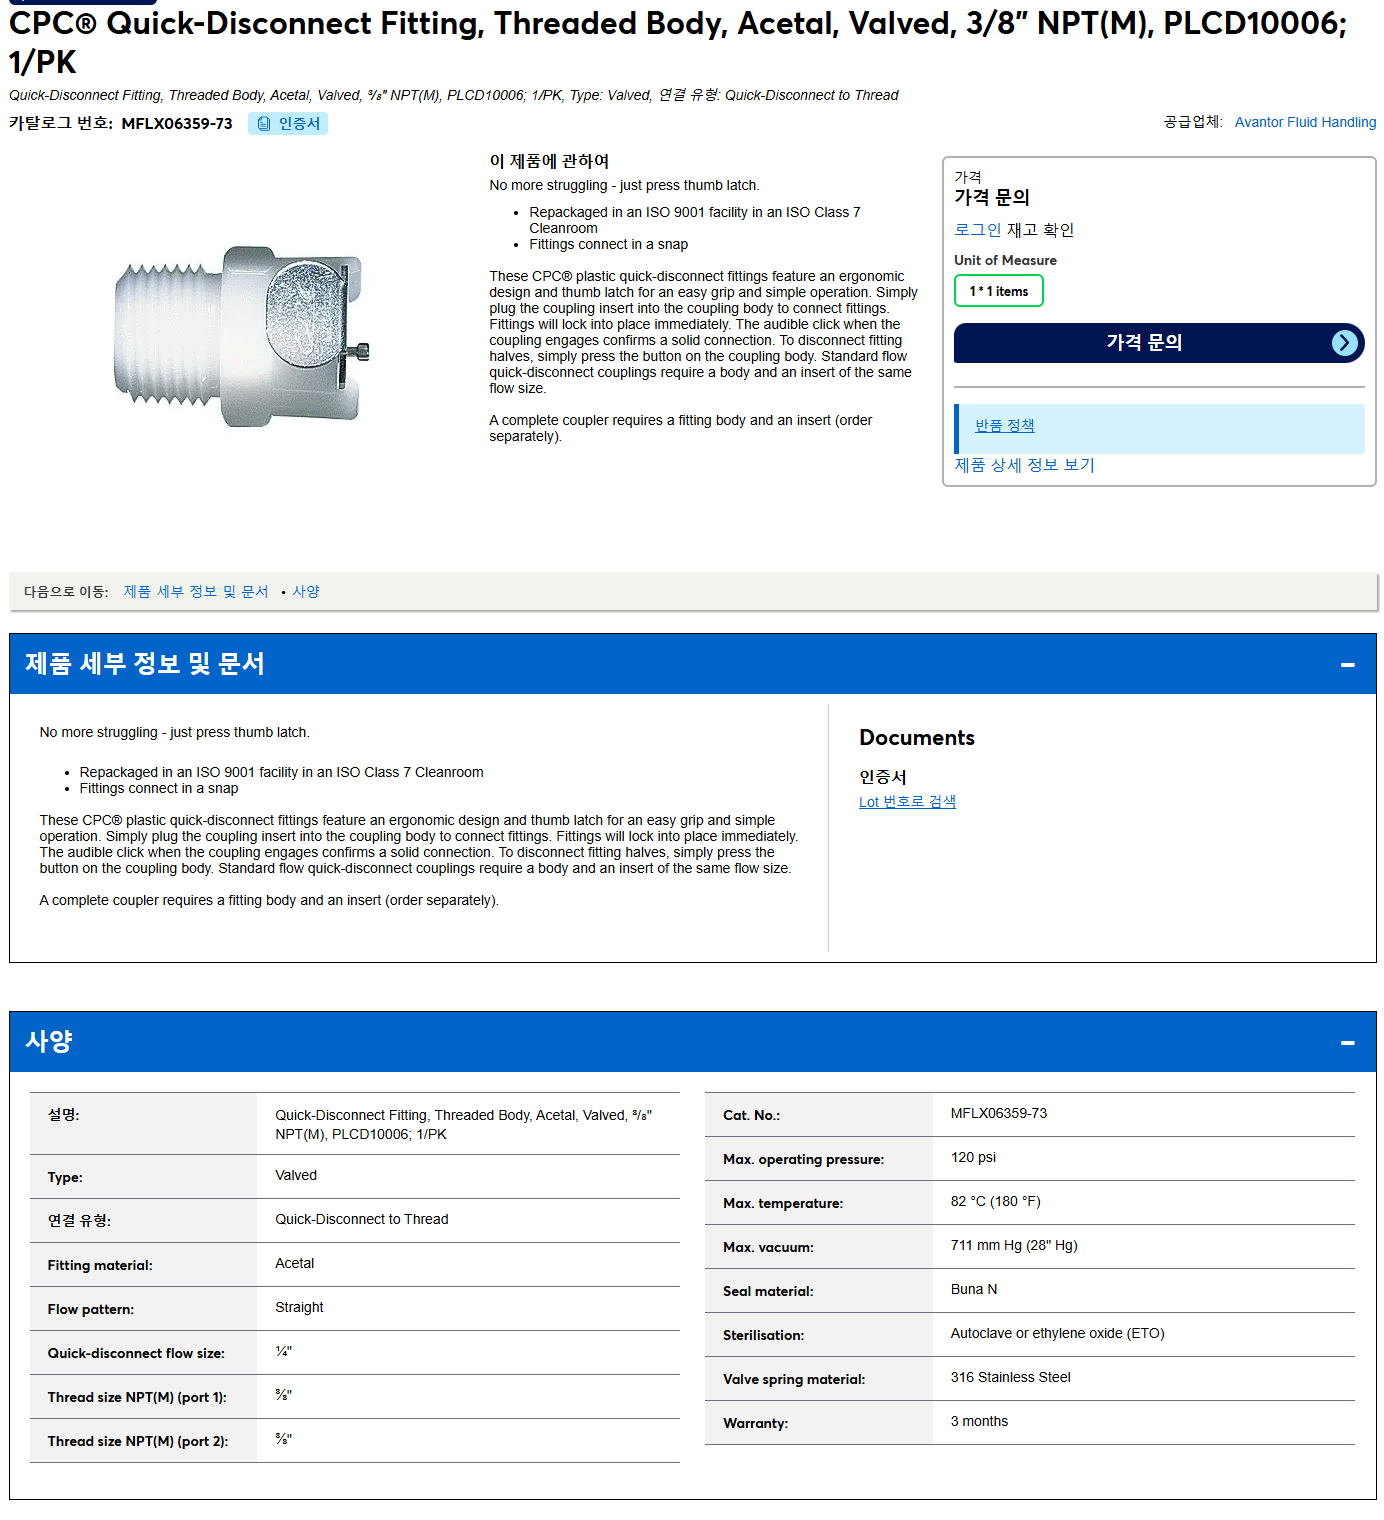The image size is (1384, 1520).
Task: Click the quick-disconnect fitting product image
Action: [242, 336]
